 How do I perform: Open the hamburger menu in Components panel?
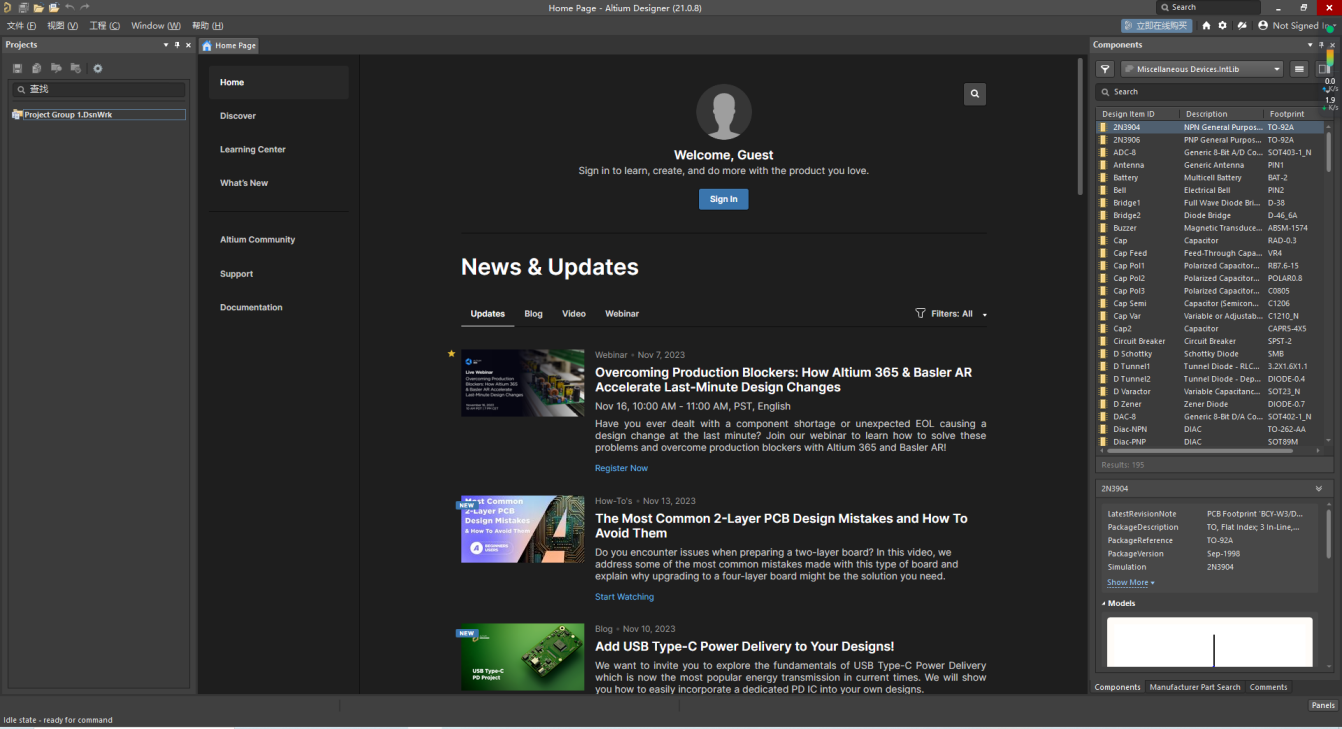(1299, 69)
